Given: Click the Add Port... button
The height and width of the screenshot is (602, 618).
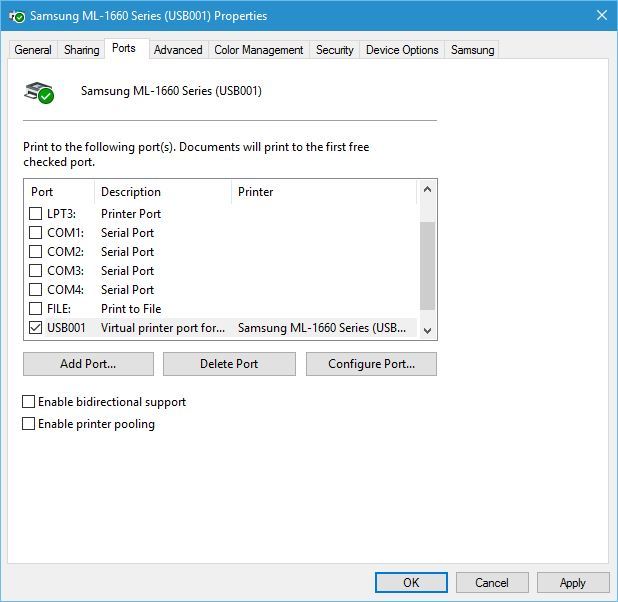Looking at the screenshot, I should [88, 364].
